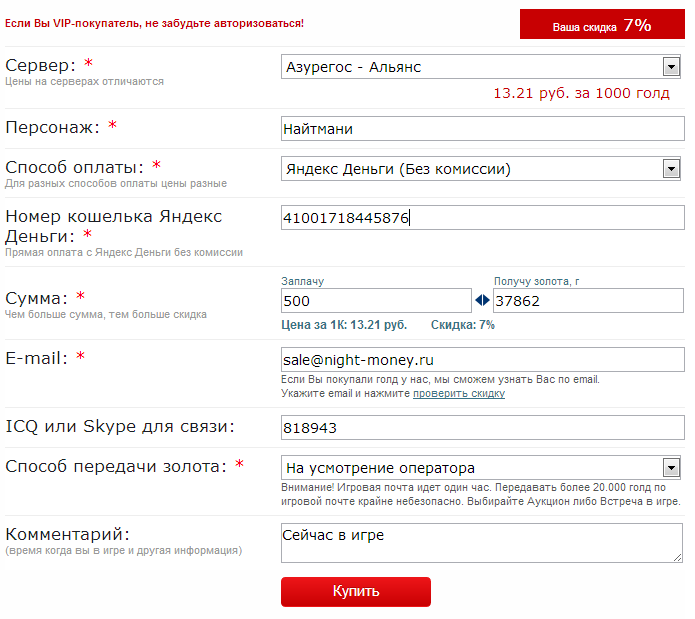Click the arrow button of the server dropdown
The image size is (695, 619).
671,67
